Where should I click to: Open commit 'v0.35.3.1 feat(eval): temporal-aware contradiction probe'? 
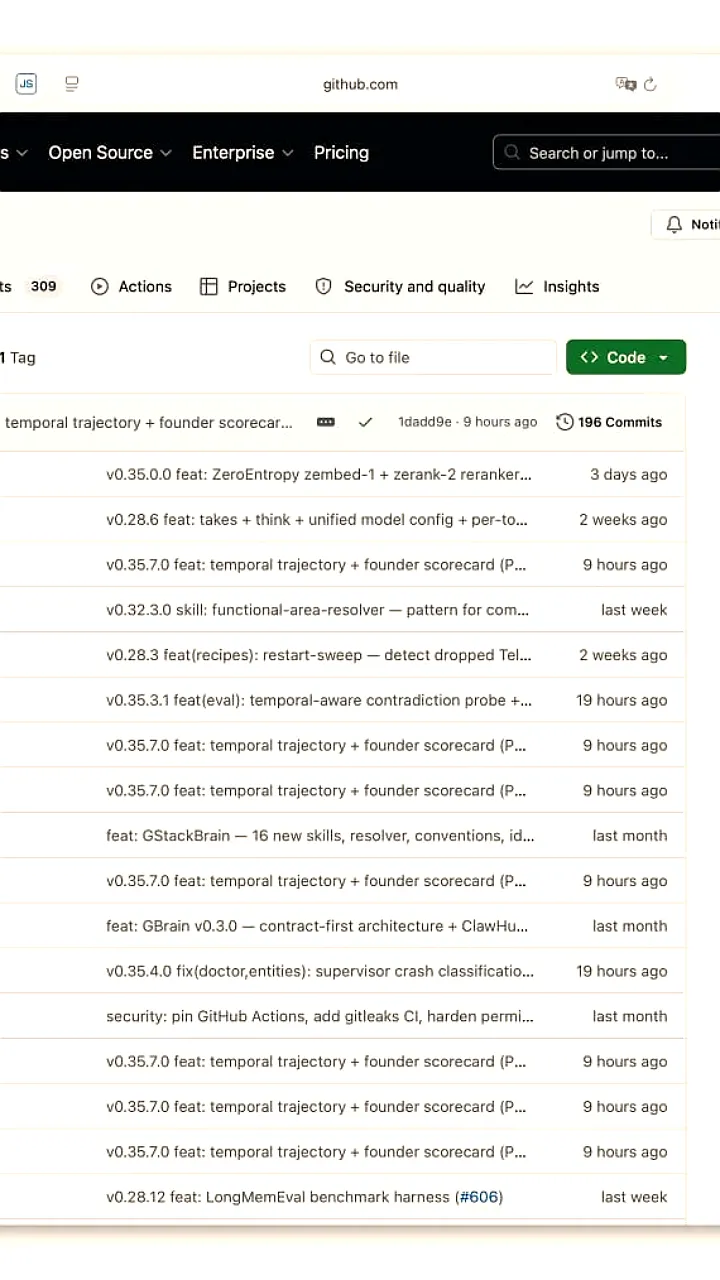(x=319, y=700)
